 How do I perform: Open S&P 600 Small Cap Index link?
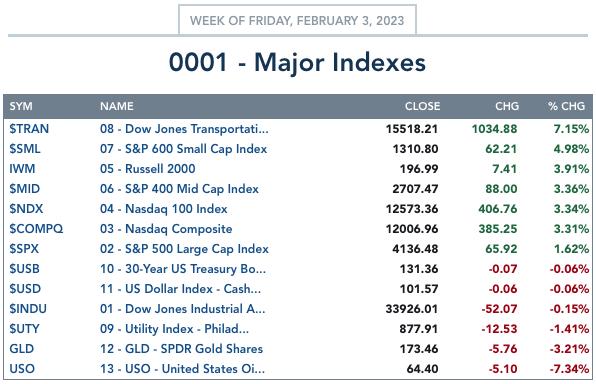[184, 149]
